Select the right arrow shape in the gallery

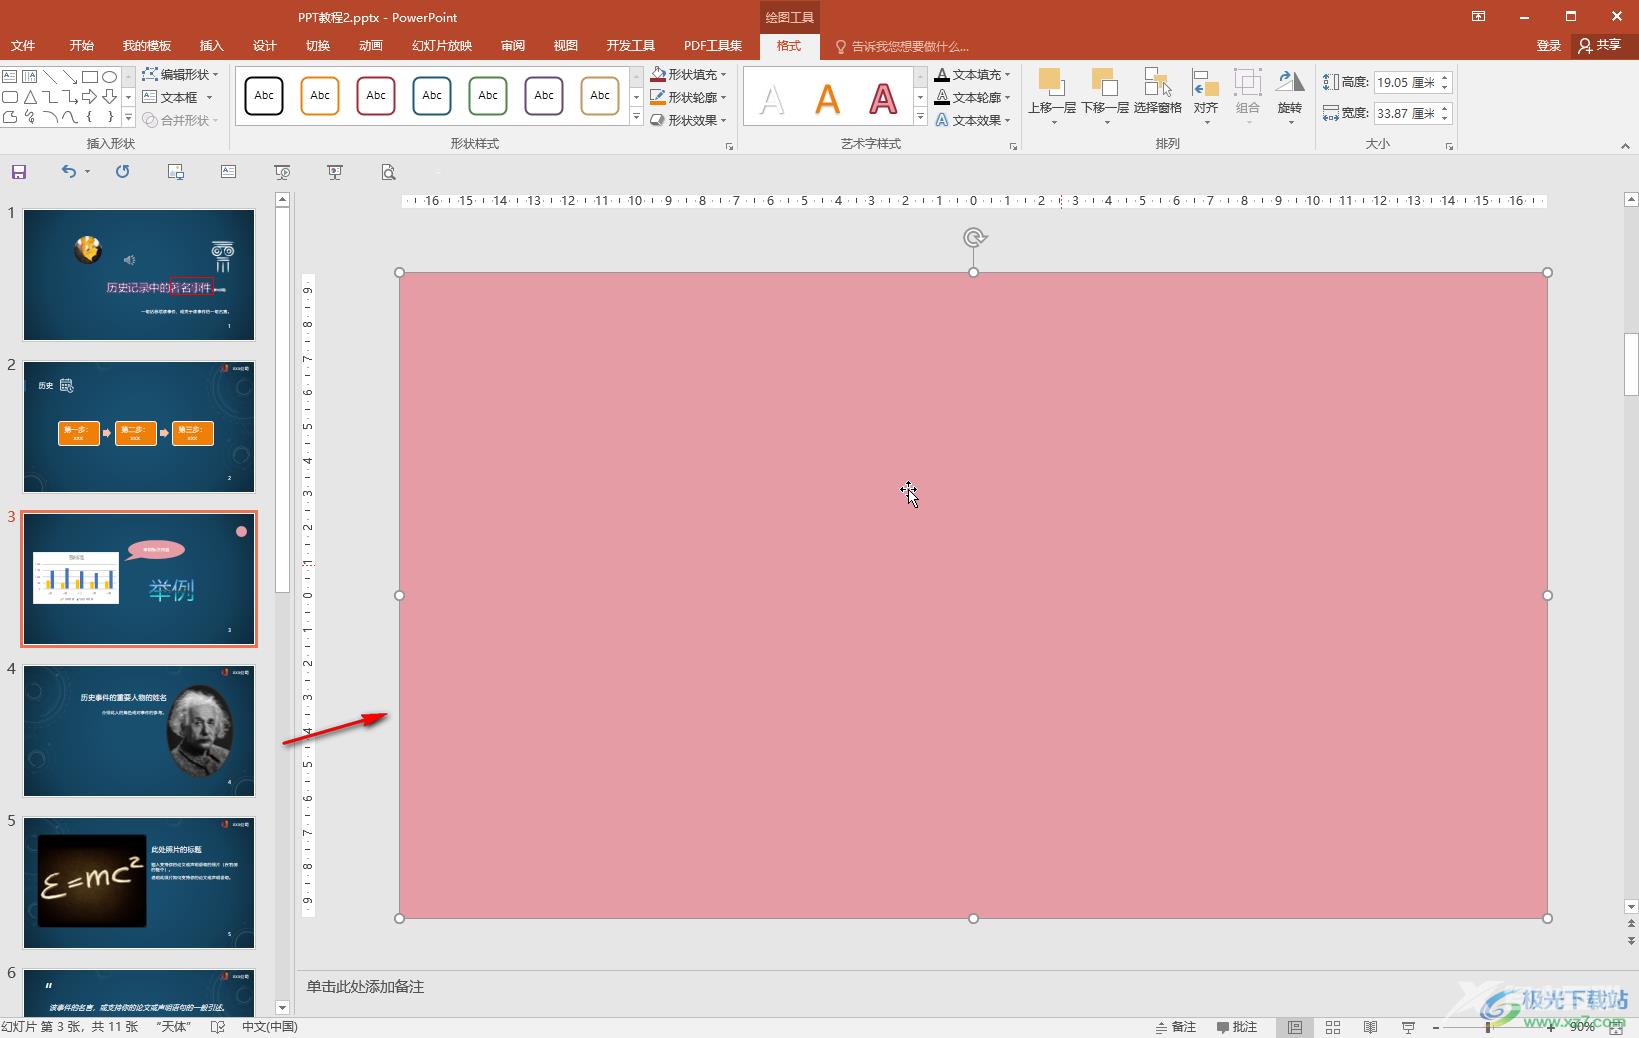tap(89, 97)
